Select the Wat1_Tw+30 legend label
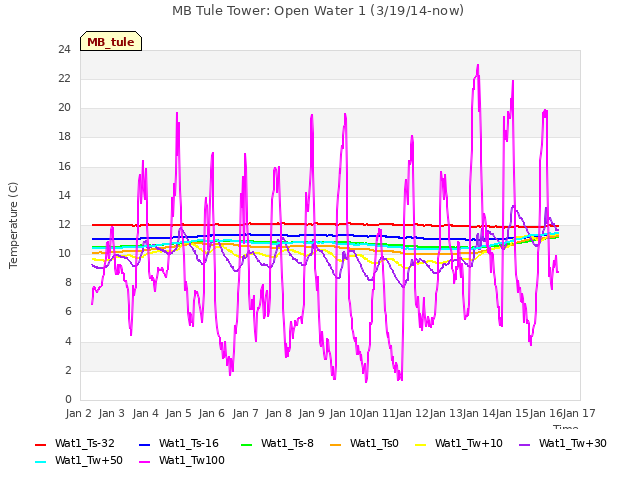 [x=573, y=443]
